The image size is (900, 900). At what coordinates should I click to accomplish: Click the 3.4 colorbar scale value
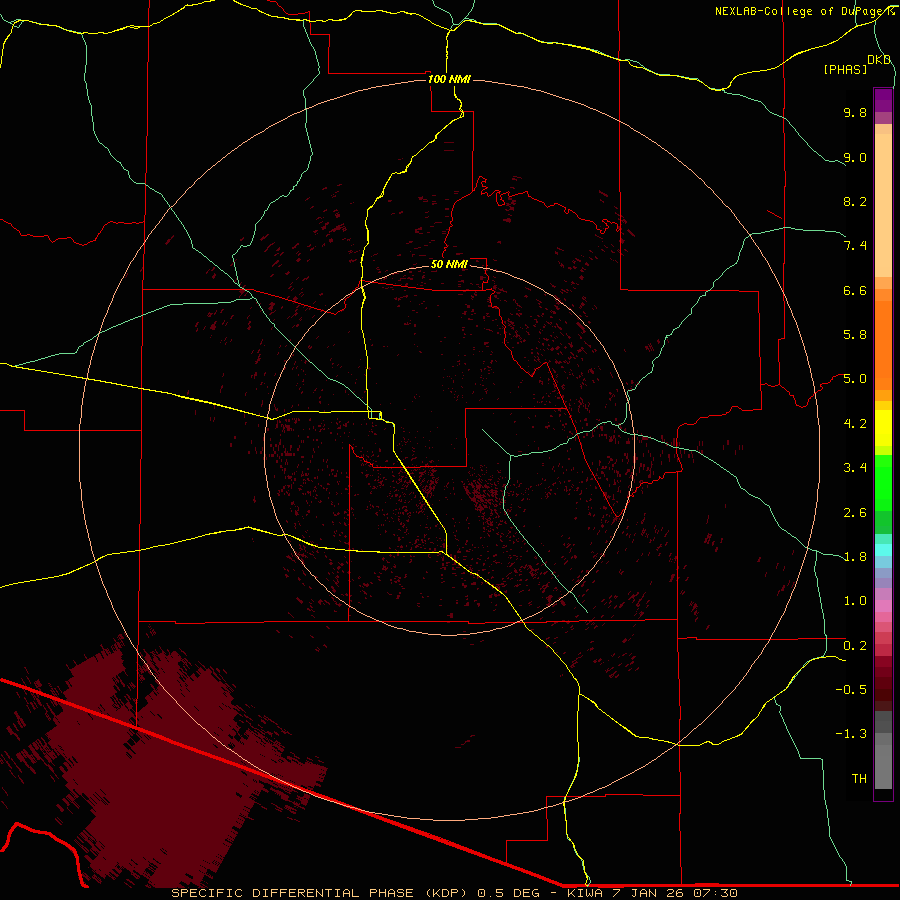pyautogui.click(x=855, y=468)
